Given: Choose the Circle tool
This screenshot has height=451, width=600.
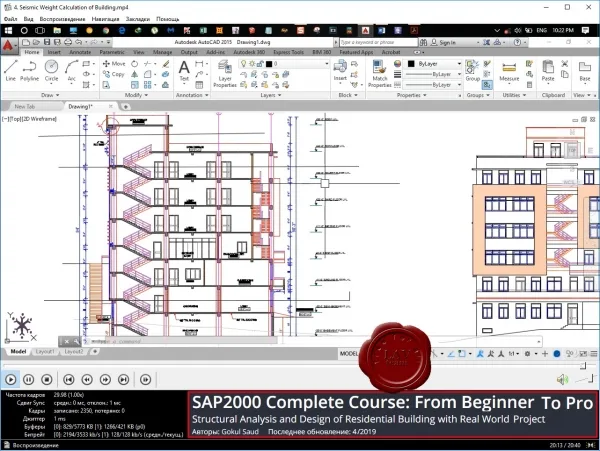Looking at the screenshot, I should pos(51,70).
